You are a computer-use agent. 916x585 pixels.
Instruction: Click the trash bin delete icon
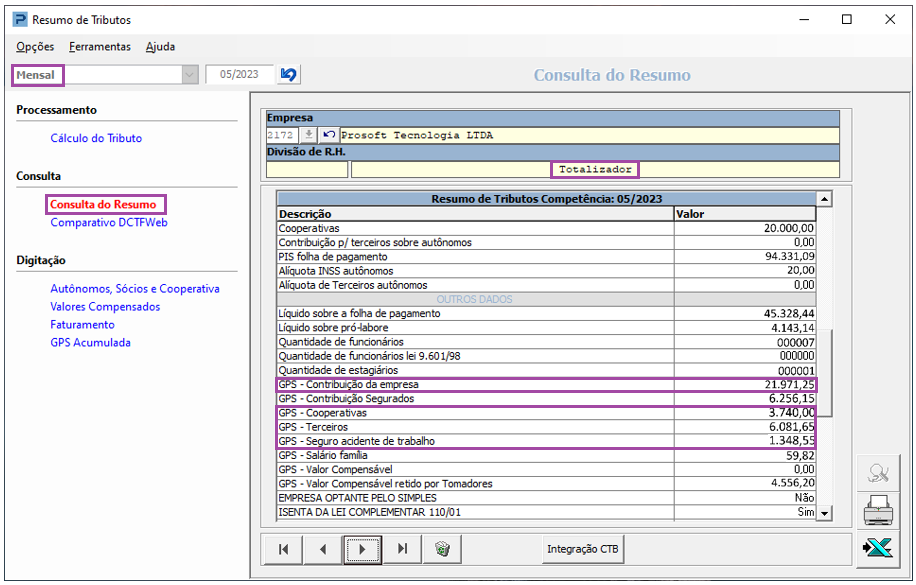coord(442,549)
